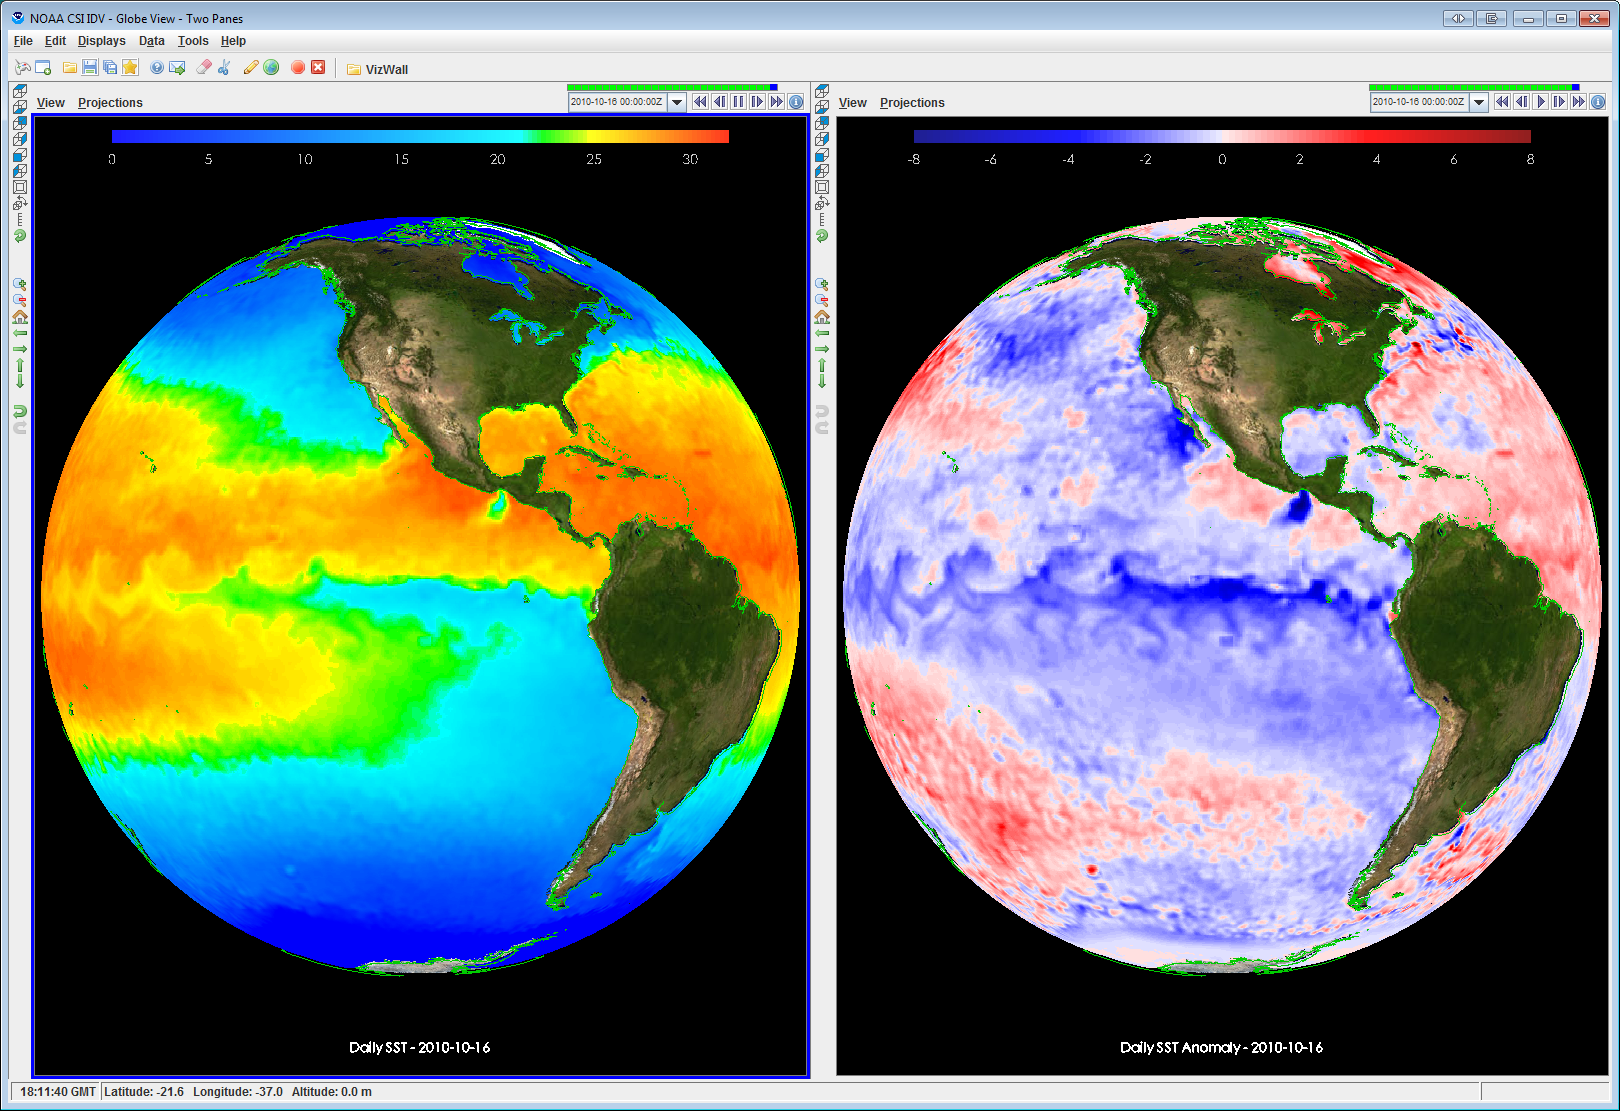1620x1111 pixels.
Task: Open the left pane Projections menu
Action: click(110, 103)
